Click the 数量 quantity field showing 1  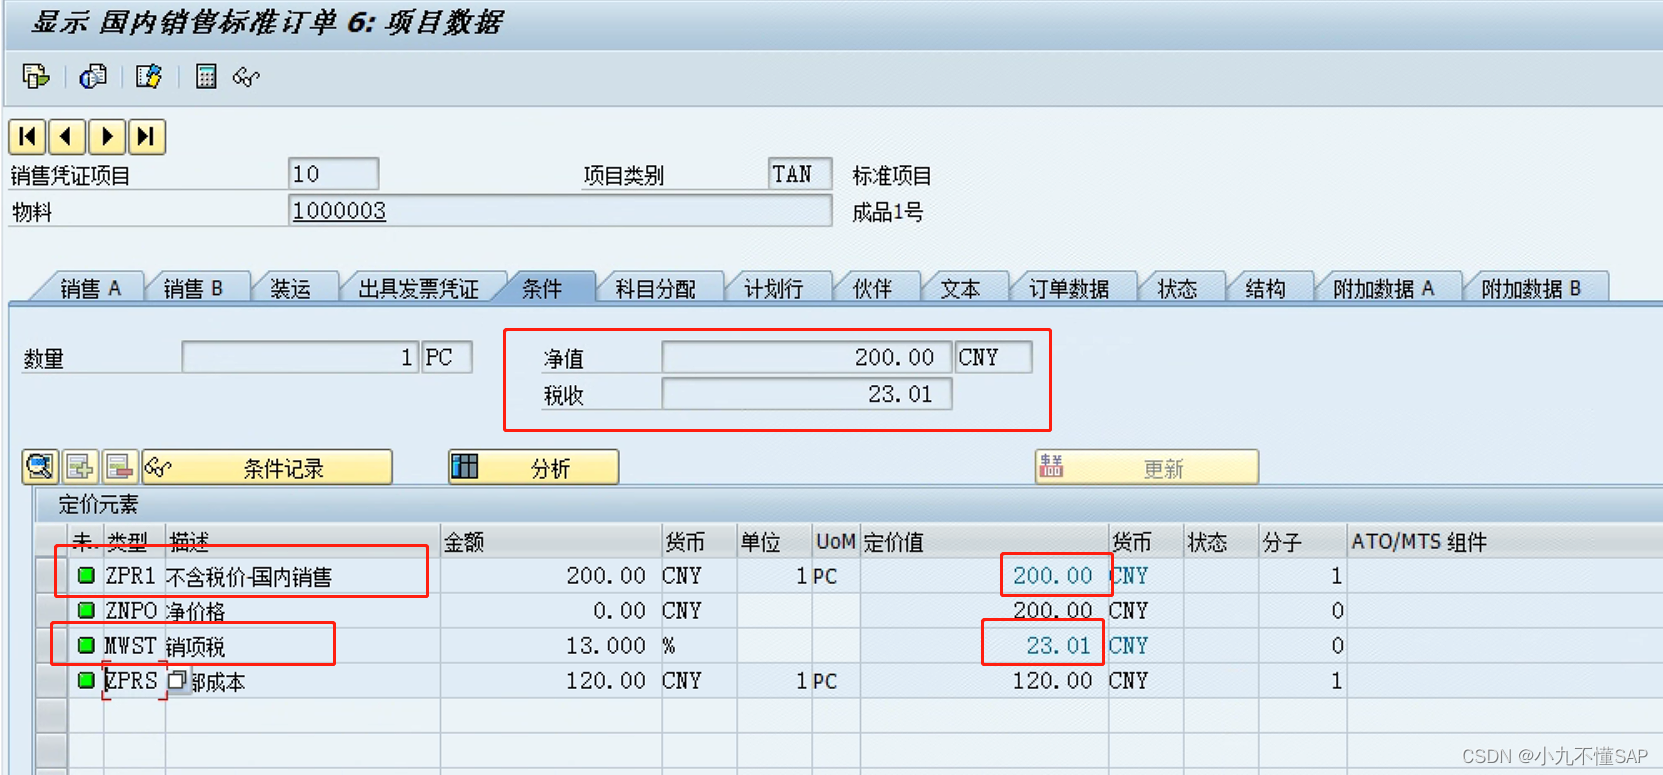[x=300, y=357]
